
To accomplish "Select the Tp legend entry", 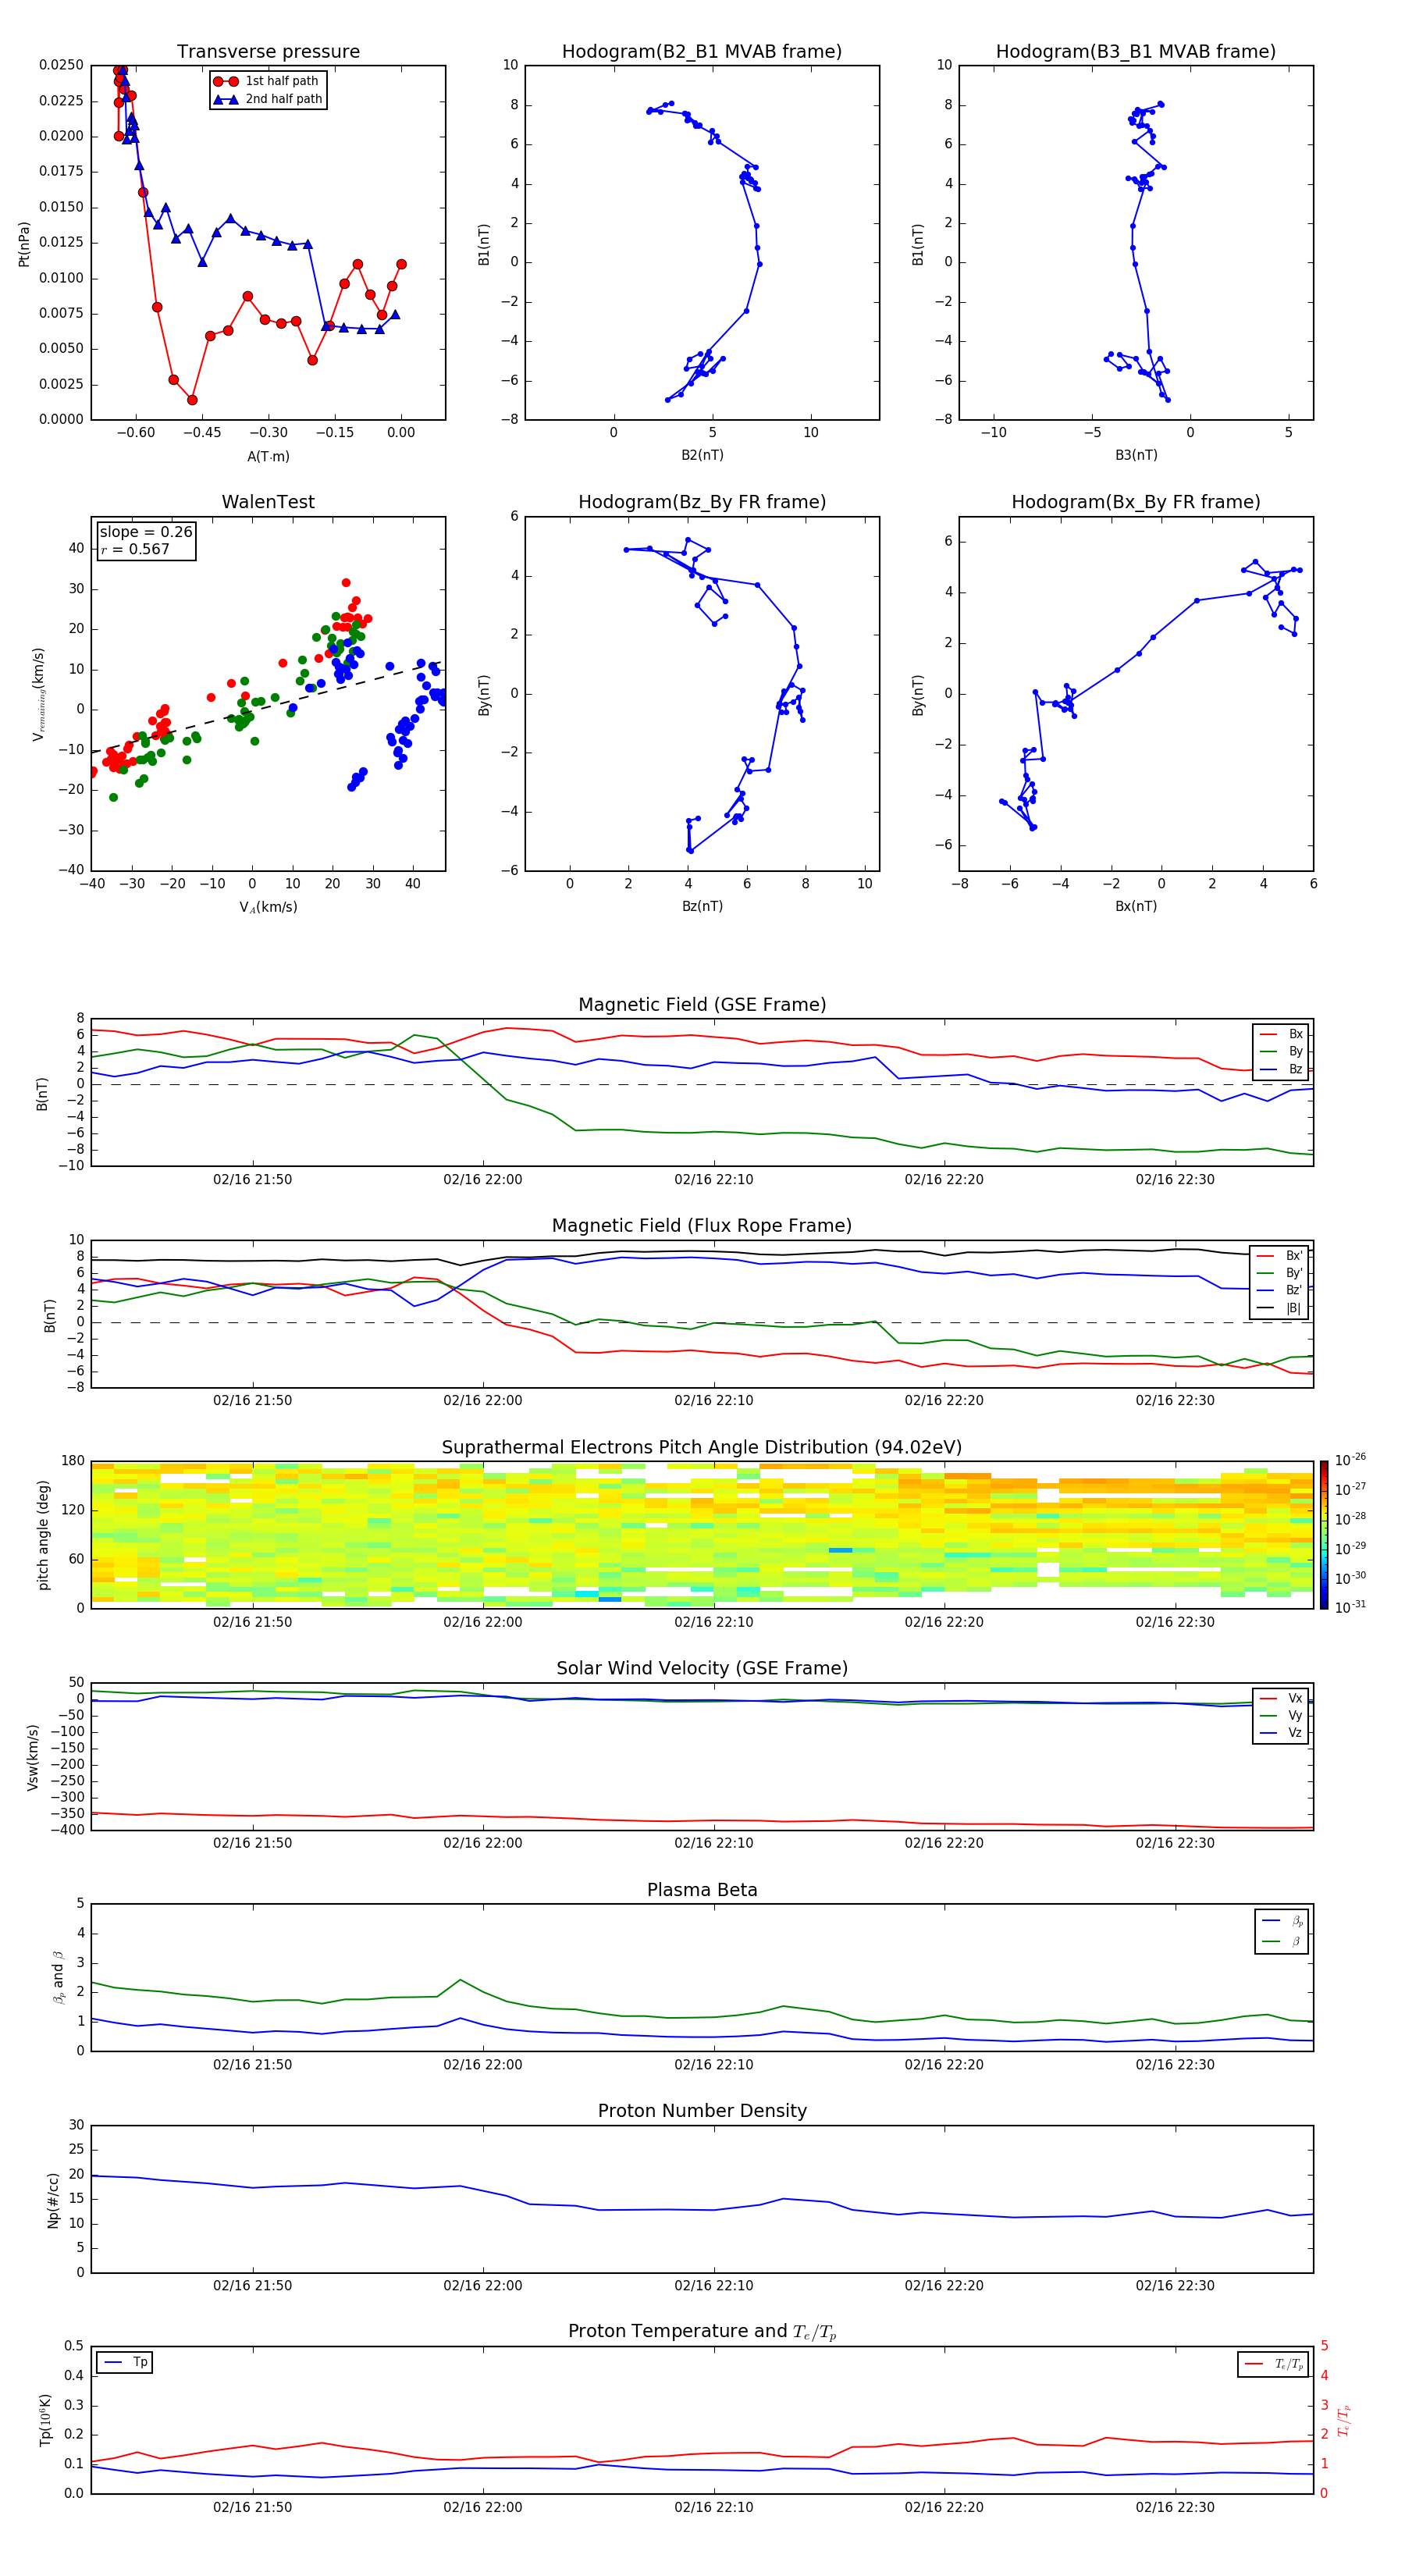I will tap(125, 2362).
